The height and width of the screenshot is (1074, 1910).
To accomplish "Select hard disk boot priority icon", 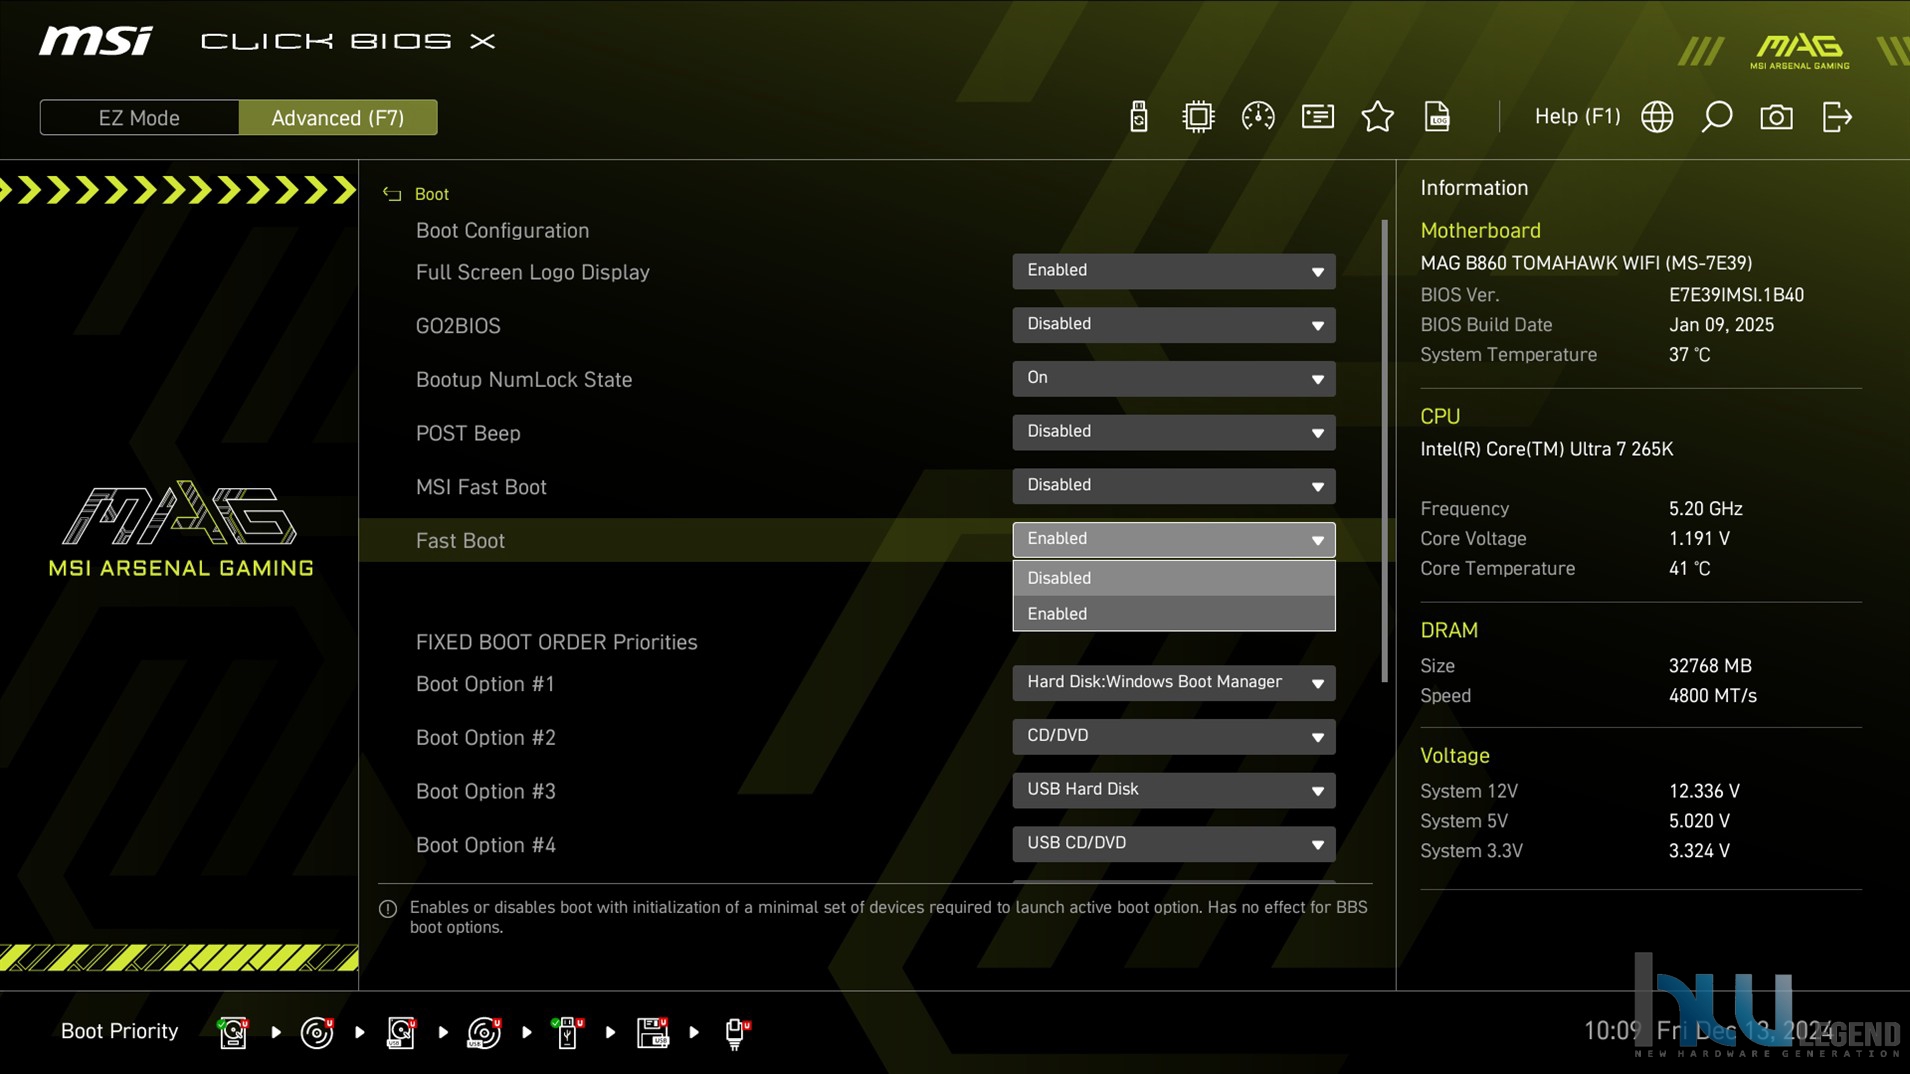I will pos(233,1032).
